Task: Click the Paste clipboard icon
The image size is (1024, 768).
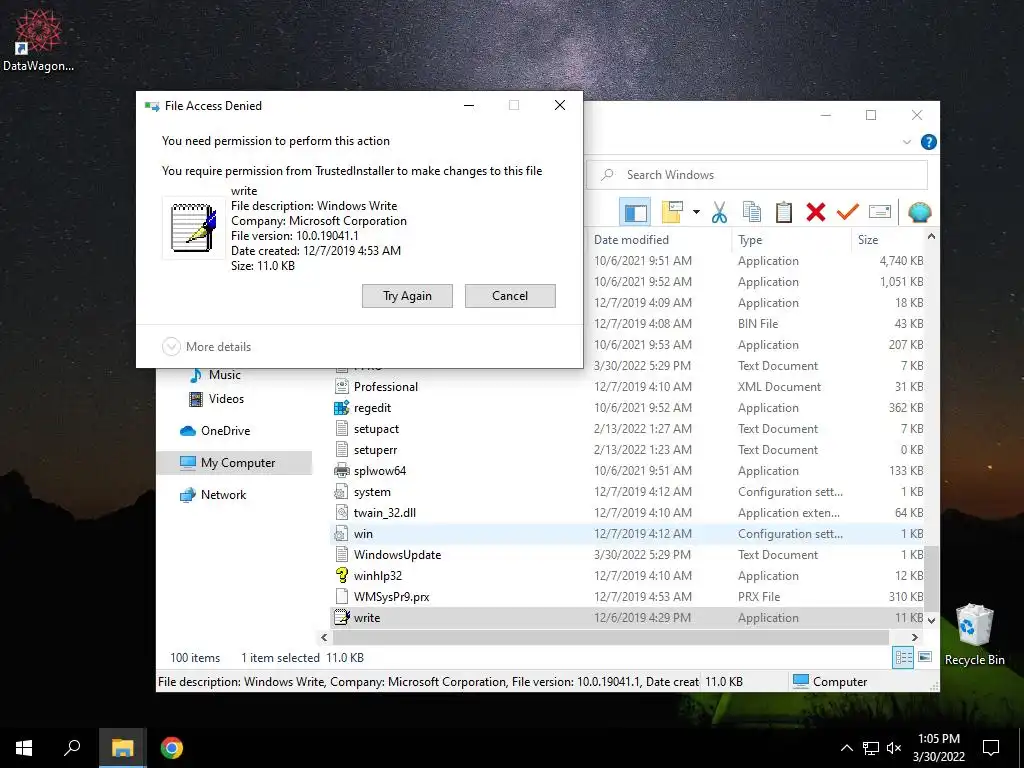Action: (x=784, y=212)
